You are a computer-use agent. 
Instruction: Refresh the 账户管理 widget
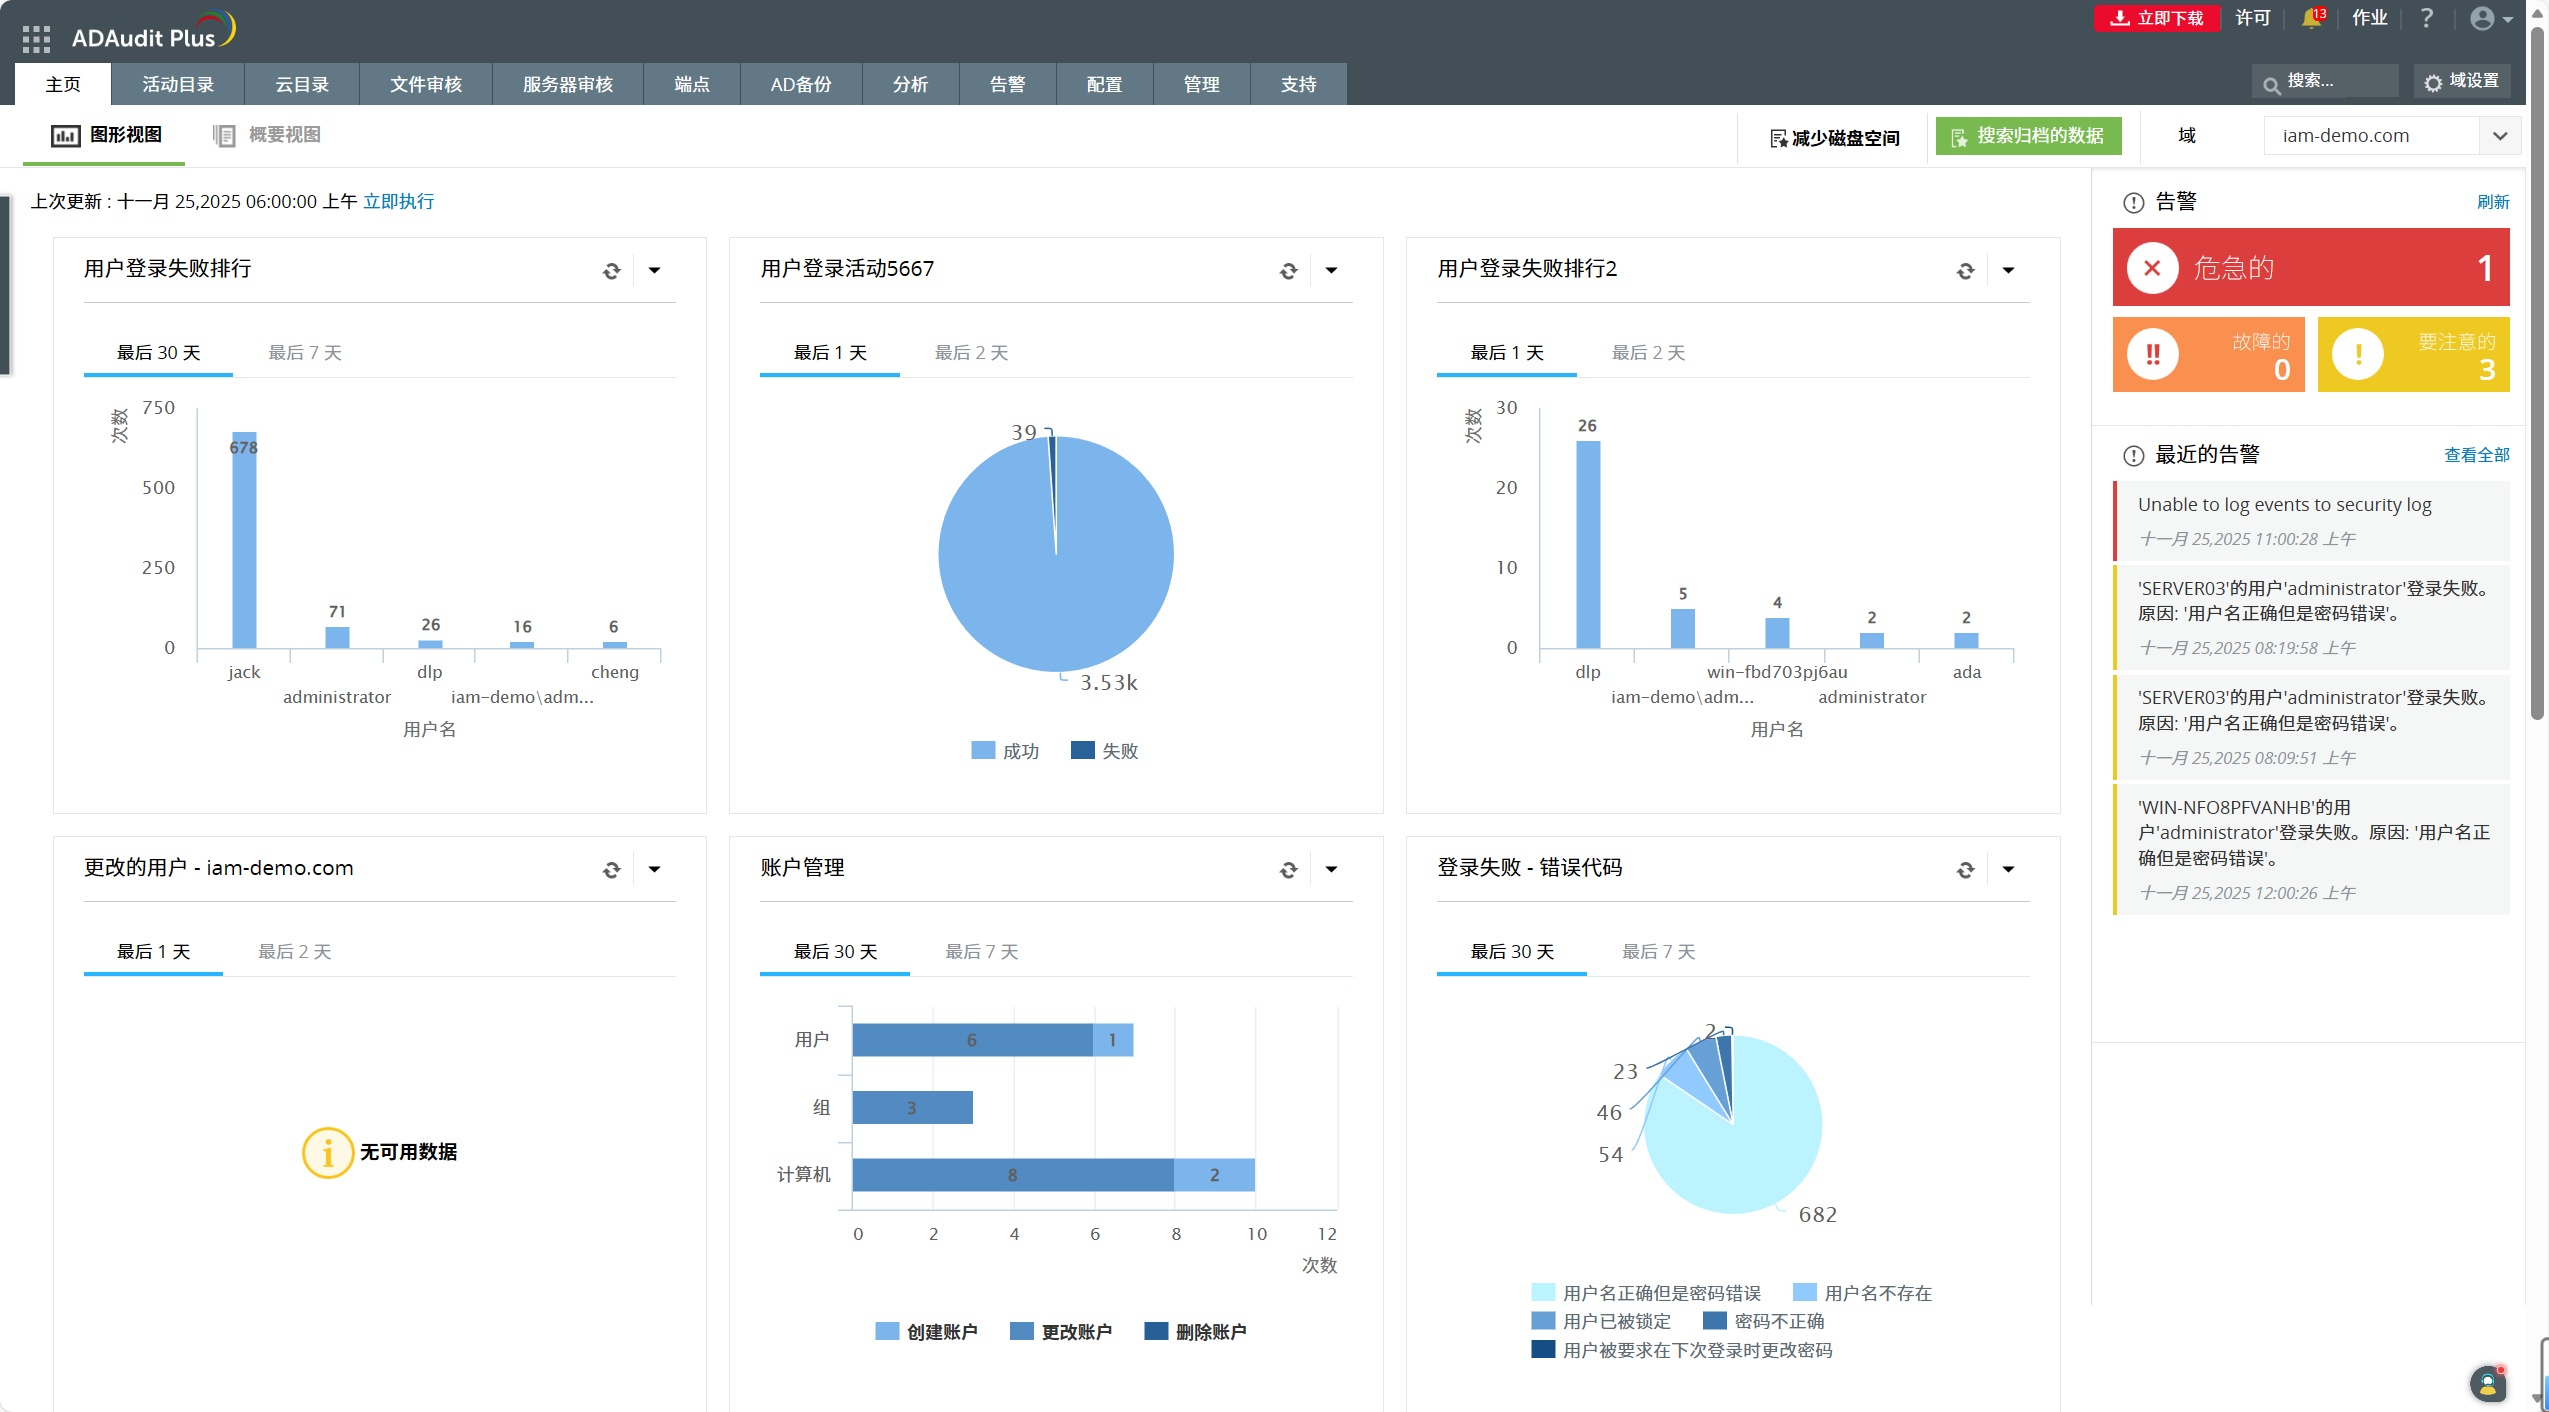(x=1288, y=870)
